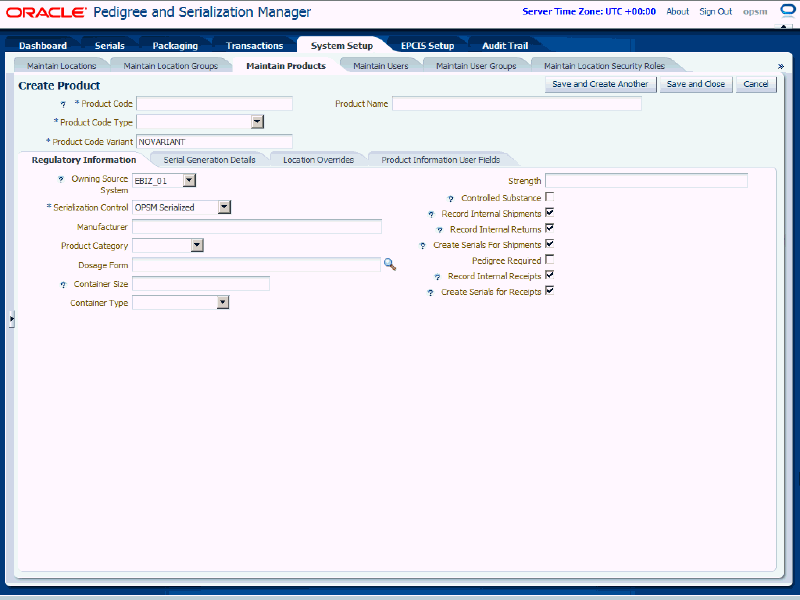The image size is (800, 600).
Task: Enable the Pedigree Required checkbox
Action: pos(549,260)
